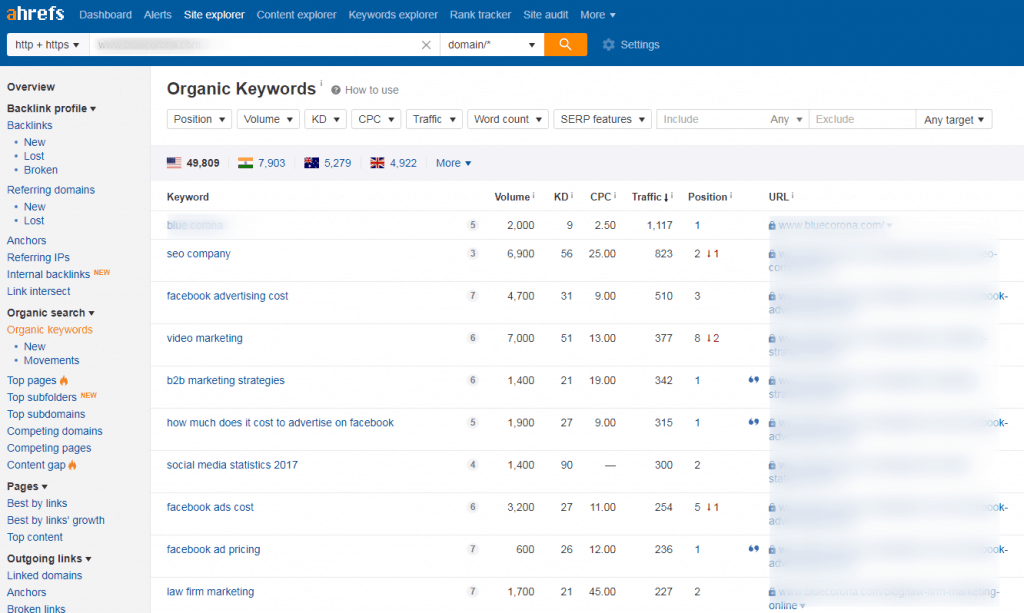The image size is (1024, 613).
Task: Open Site audit in top navigation
Action: [x=546, y=14]
